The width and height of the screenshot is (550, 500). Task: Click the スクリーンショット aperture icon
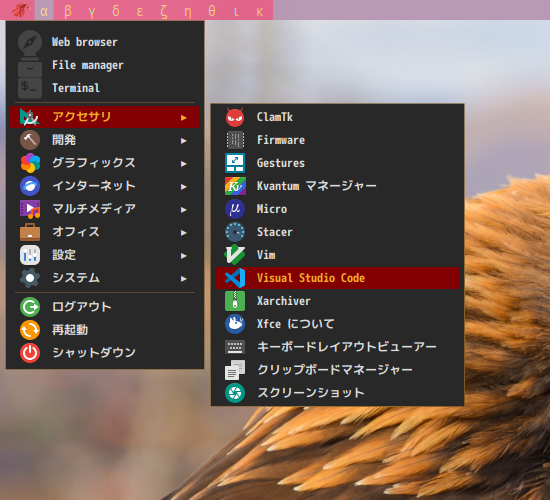(235, 393)
